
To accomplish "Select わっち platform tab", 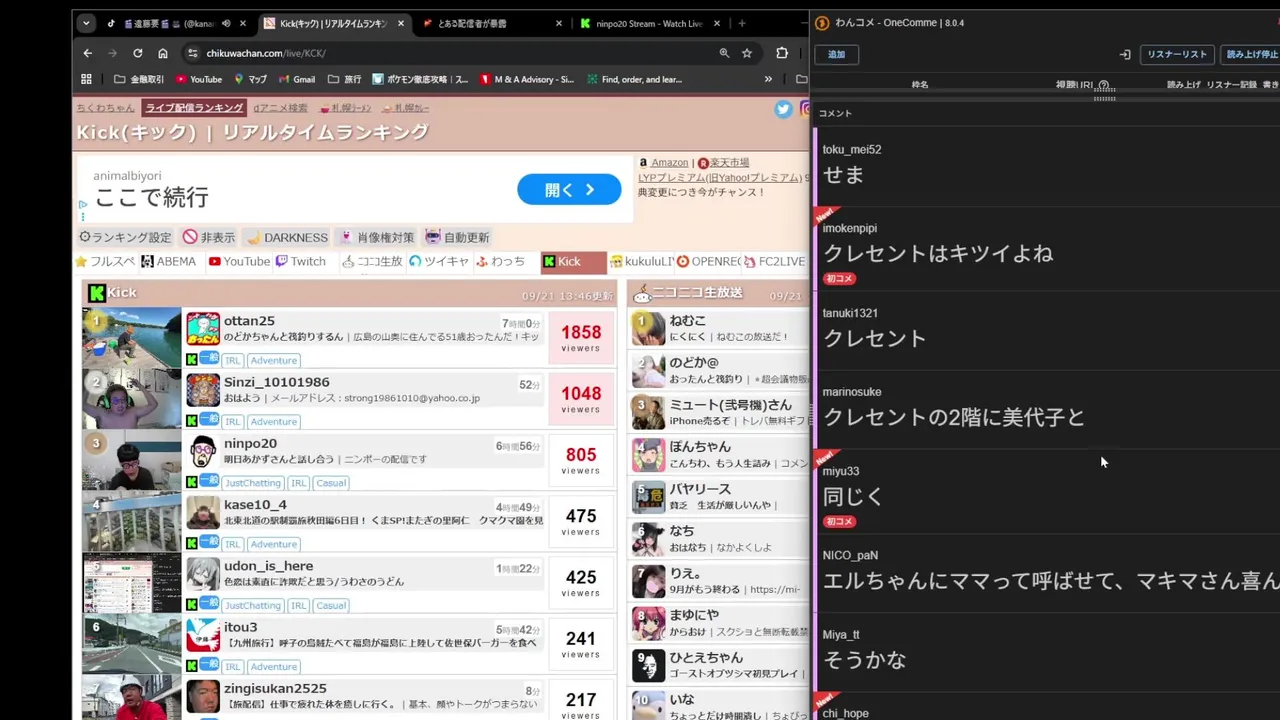I will 501,261.
